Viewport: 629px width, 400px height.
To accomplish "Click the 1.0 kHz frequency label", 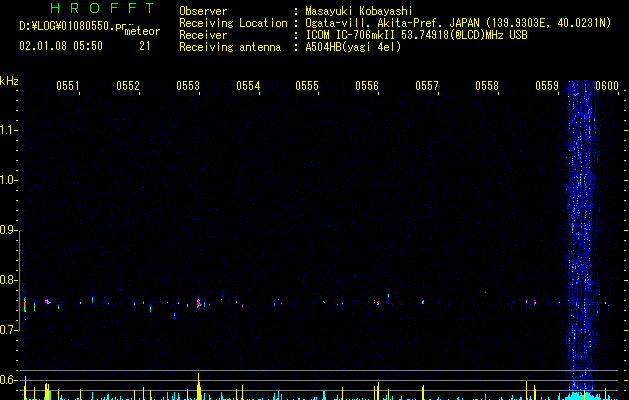I will (8, 180).
